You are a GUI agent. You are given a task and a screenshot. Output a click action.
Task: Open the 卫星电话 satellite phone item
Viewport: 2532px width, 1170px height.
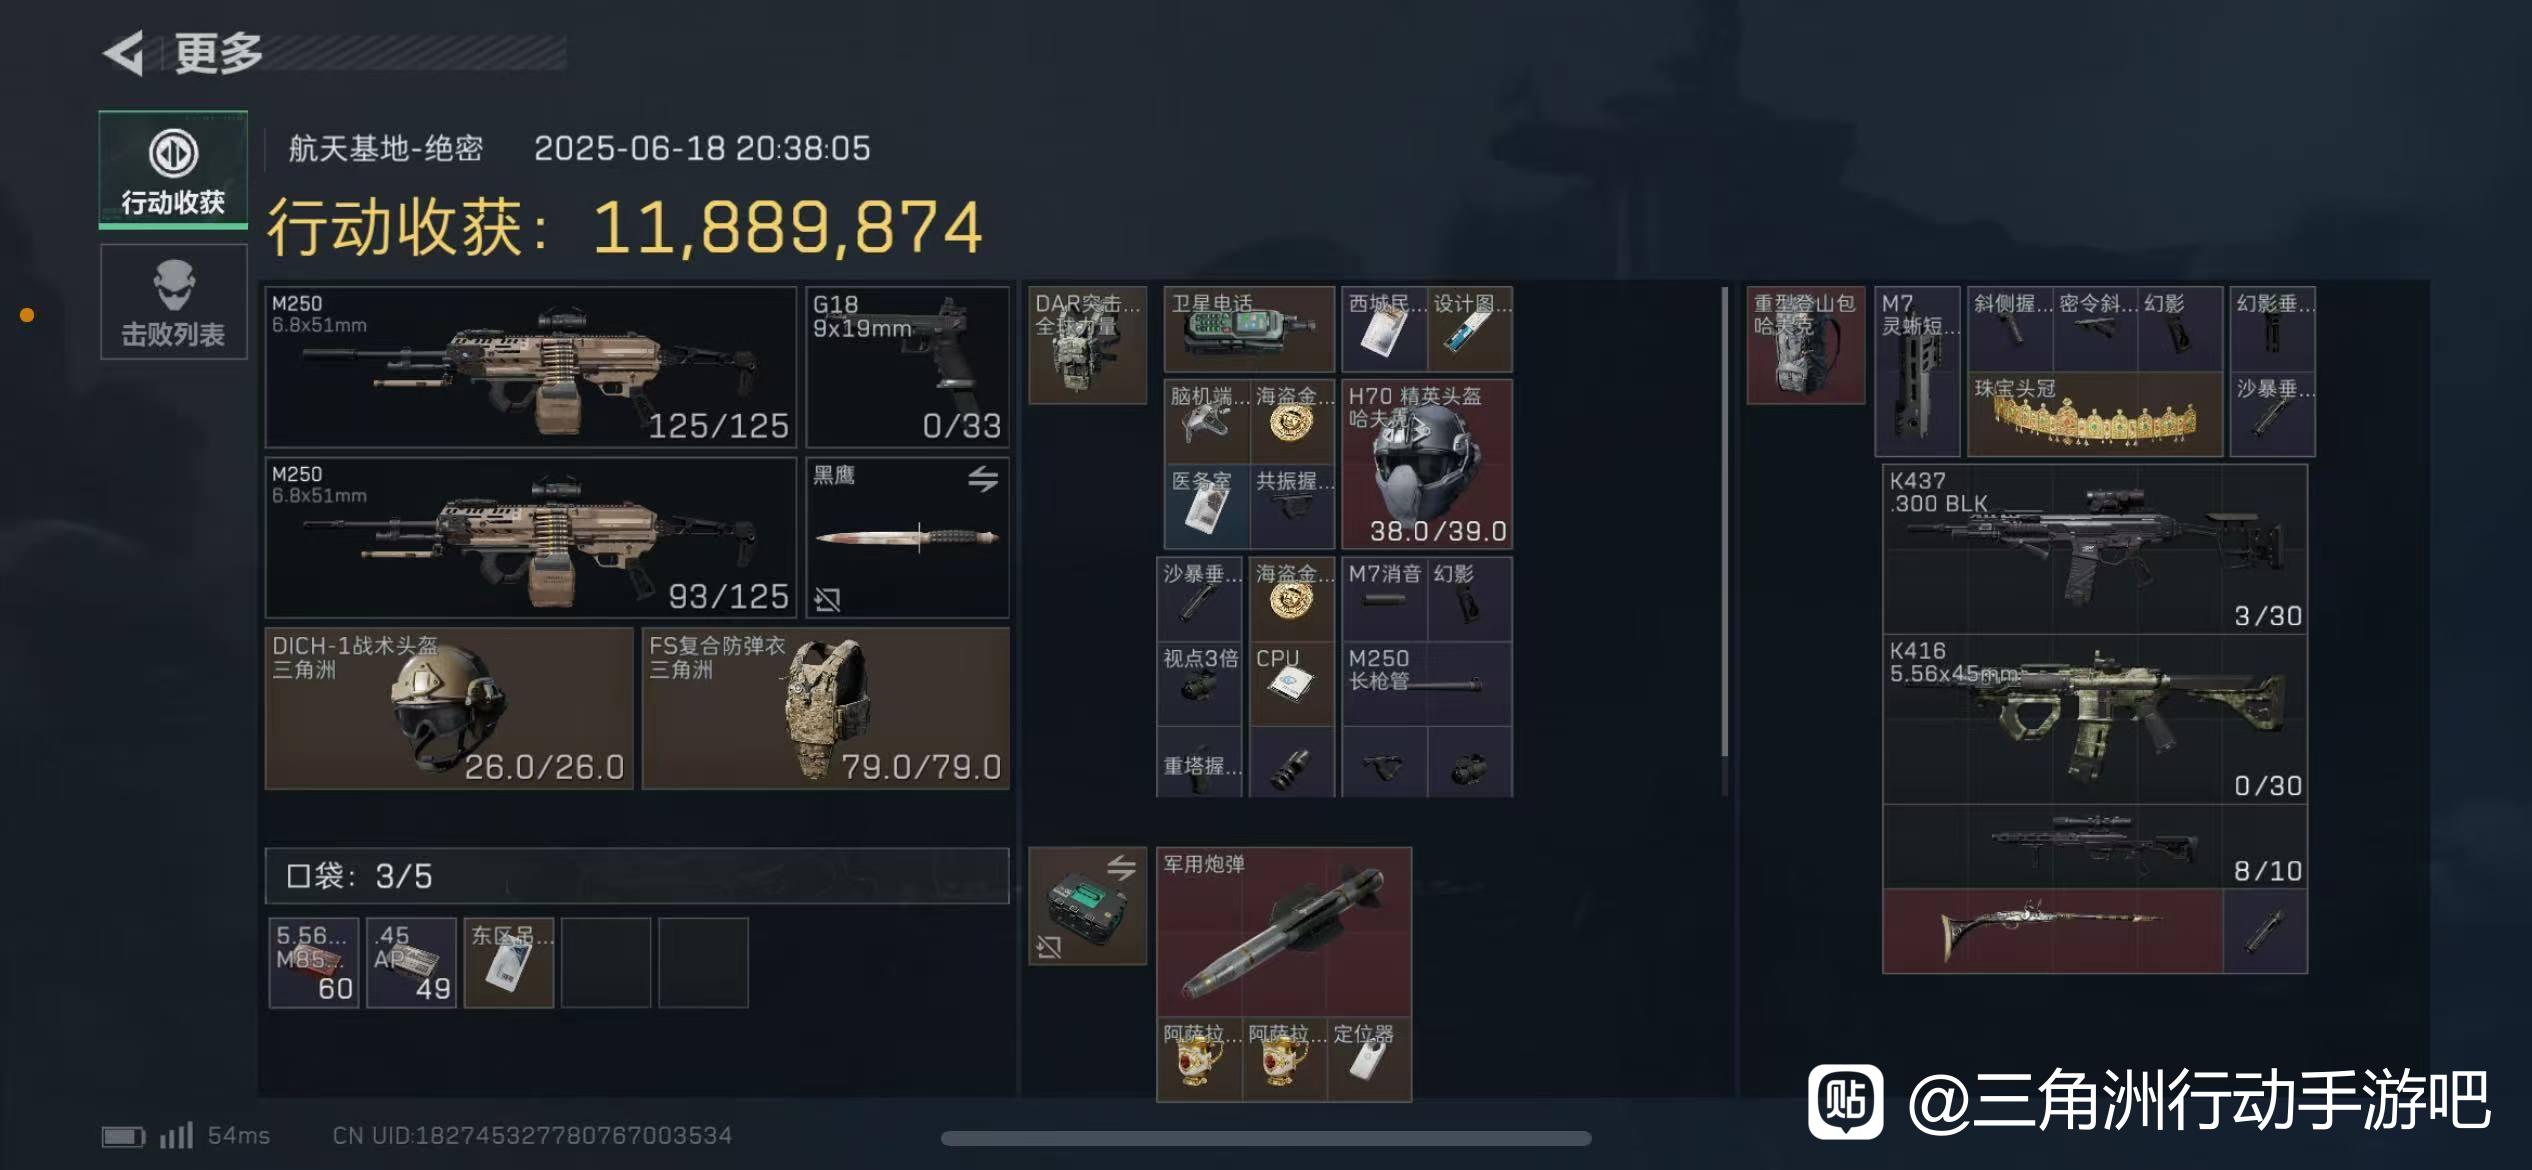click(x=1249, y=329)
